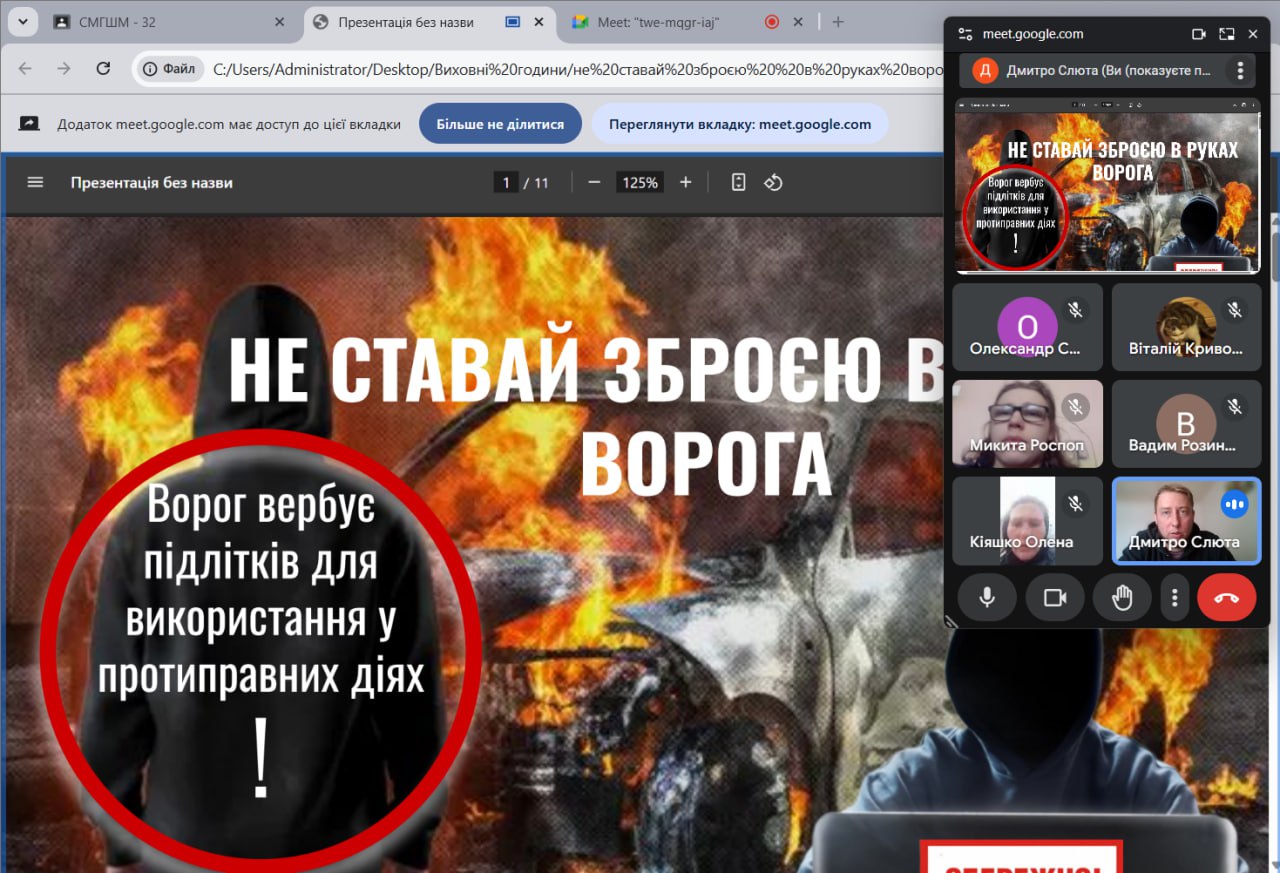Screen dimensions: 1280x873
Task: Click the Презентація без назви document title
Action: (152, 182)
